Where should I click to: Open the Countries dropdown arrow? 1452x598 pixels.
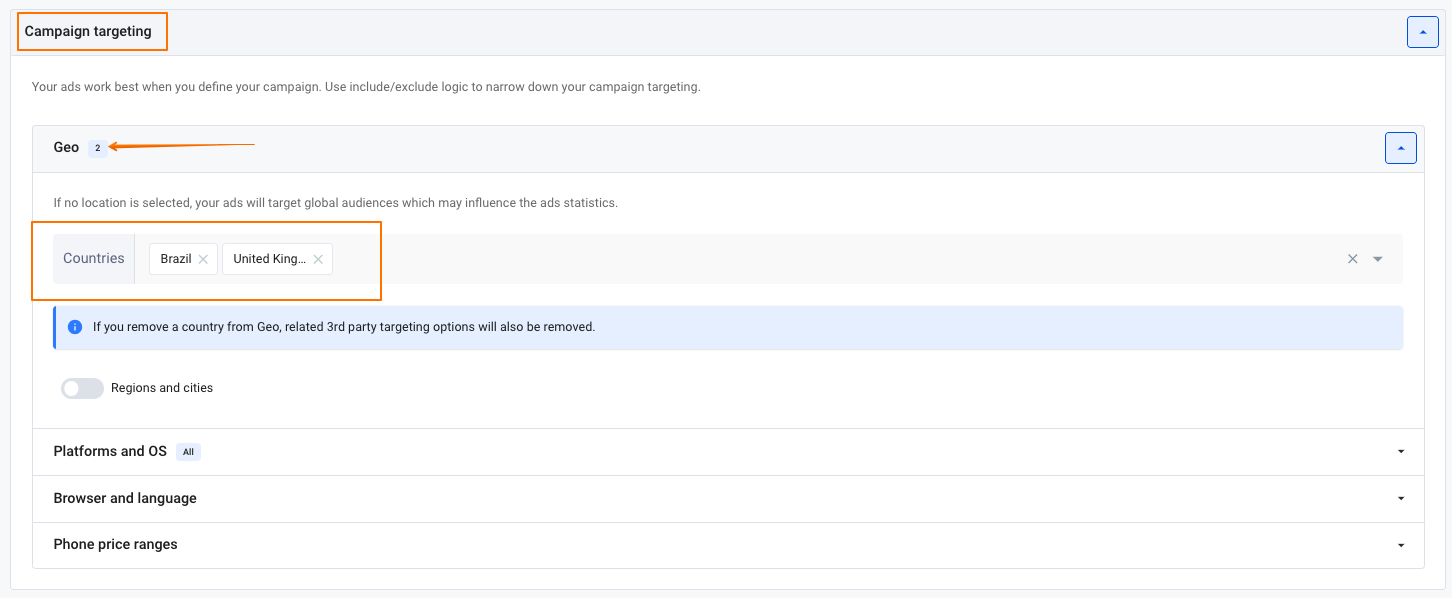click(x=1378, y=259)
